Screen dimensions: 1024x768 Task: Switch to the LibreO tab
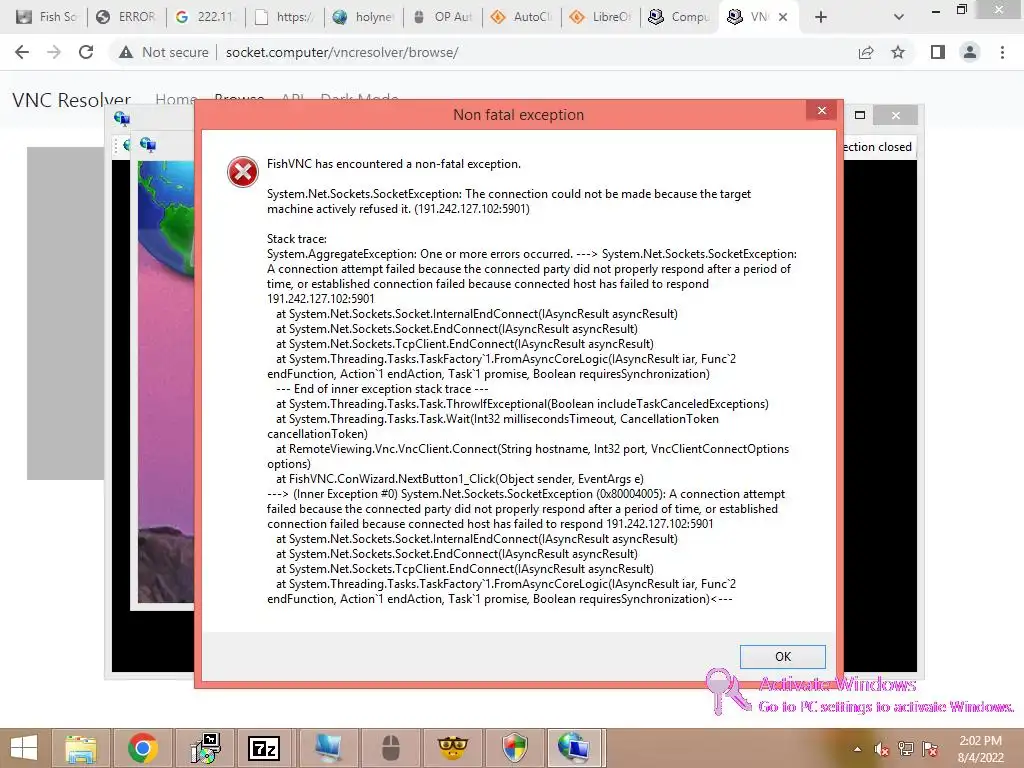click(x=601, y=17)
